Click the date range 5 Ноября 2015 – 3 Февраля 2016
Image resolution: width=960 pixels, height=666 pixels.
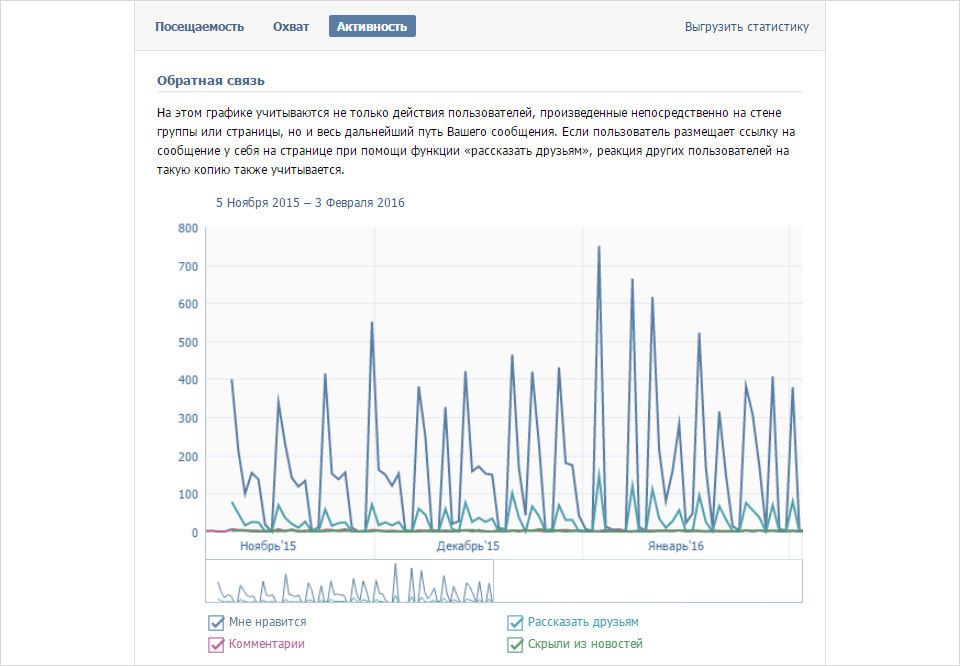tap(310, 203)
